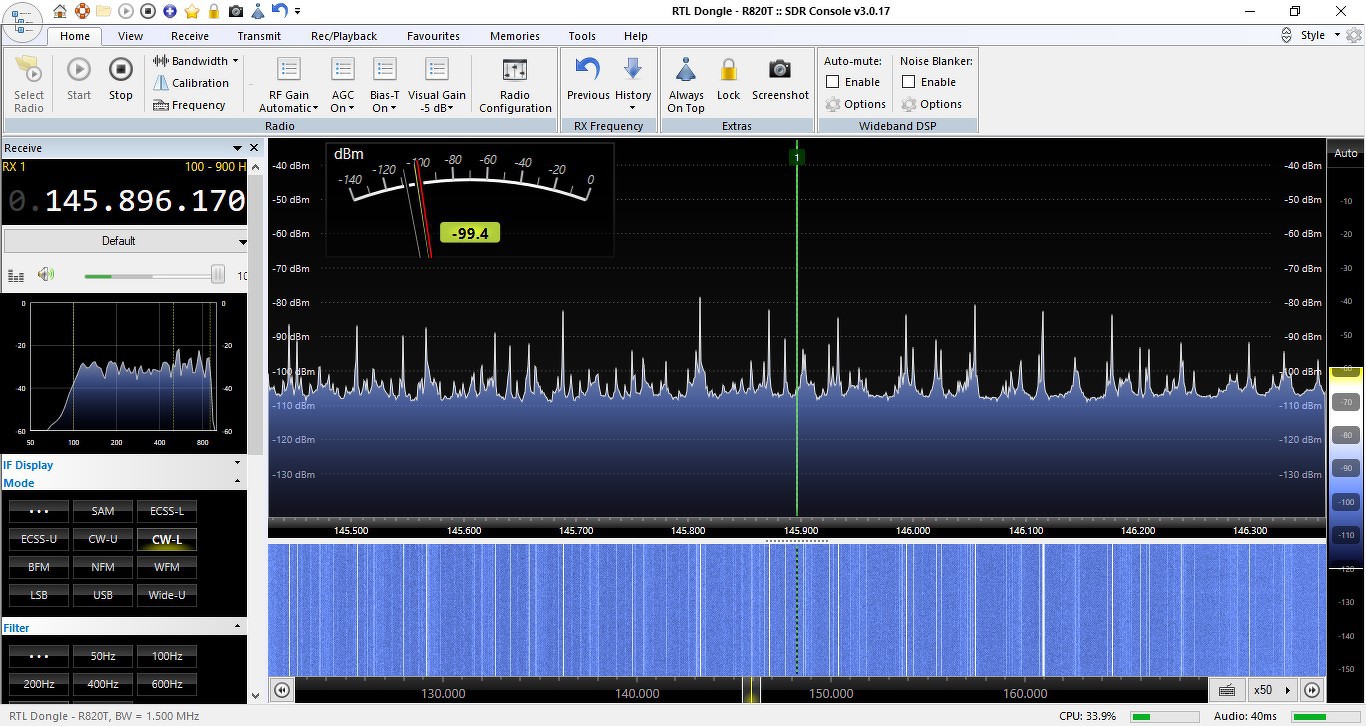Click the equalizer bars icon
This screenshot has height=726, width=1366.
coord(16,276)
